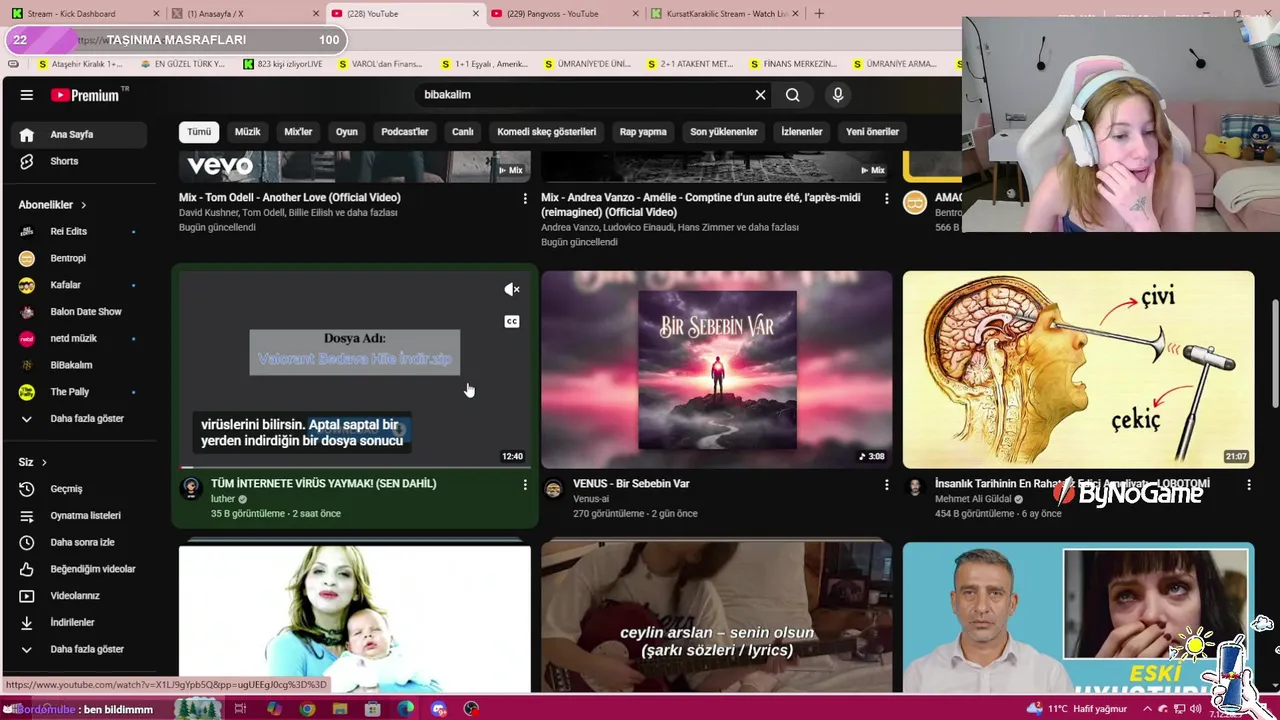Open a new browser tab
This screenshot has height=720, width=1280.
click(x=819, y=14)
